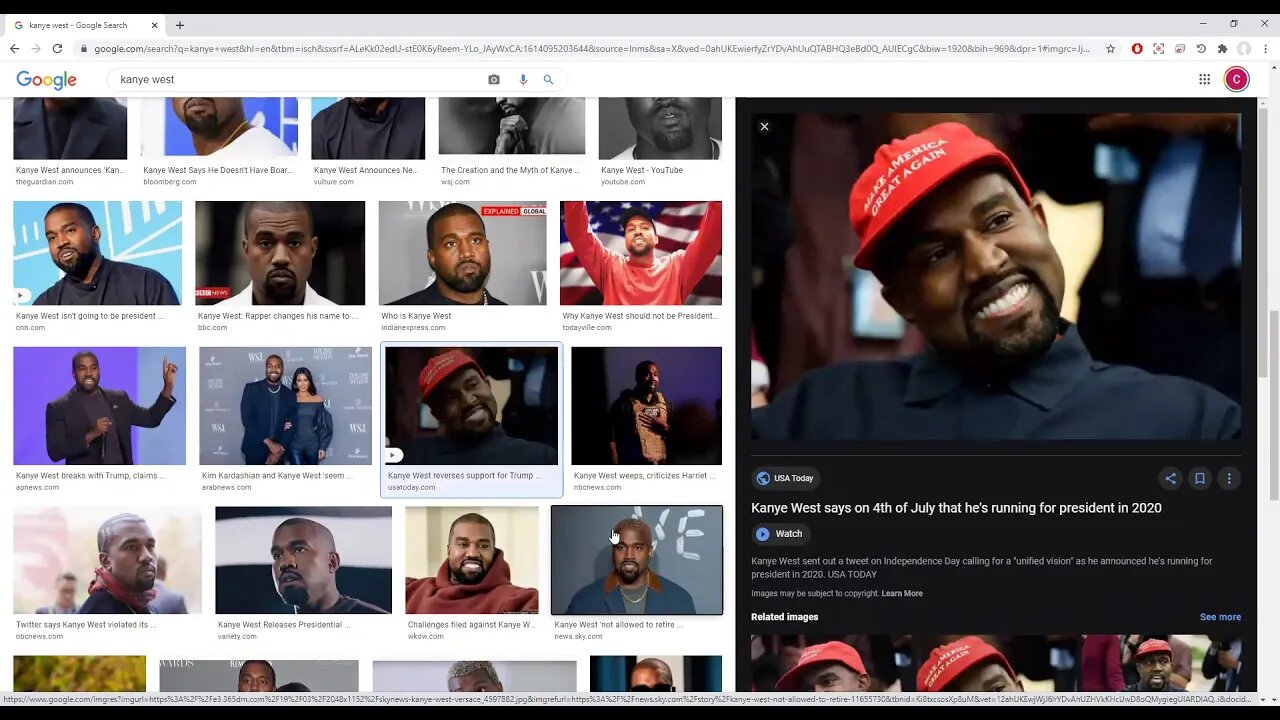Click the browser back arrow
The width and height of the screenshot is (1280, 720).
click(x=14, y=48)
